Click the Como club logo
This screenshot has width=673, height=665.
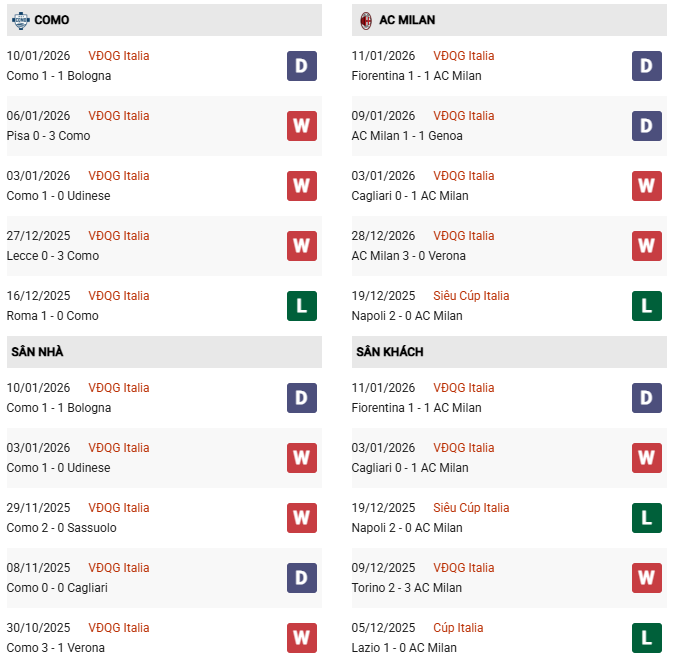pyautogui.click(x=20, y=20)
